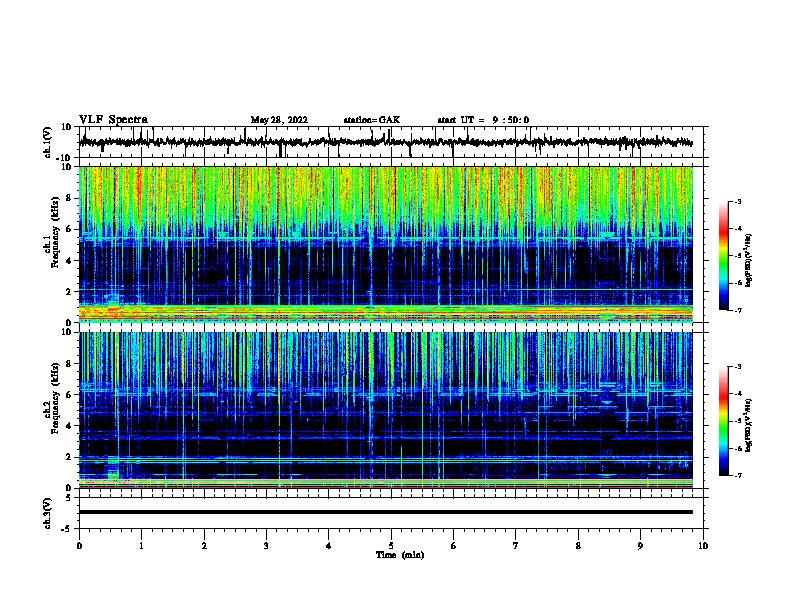Image resolution: width=792 pixels, height=612 pixels.
Task: Click the ch.3(V) axis label
Action: (x=48, y=513)
